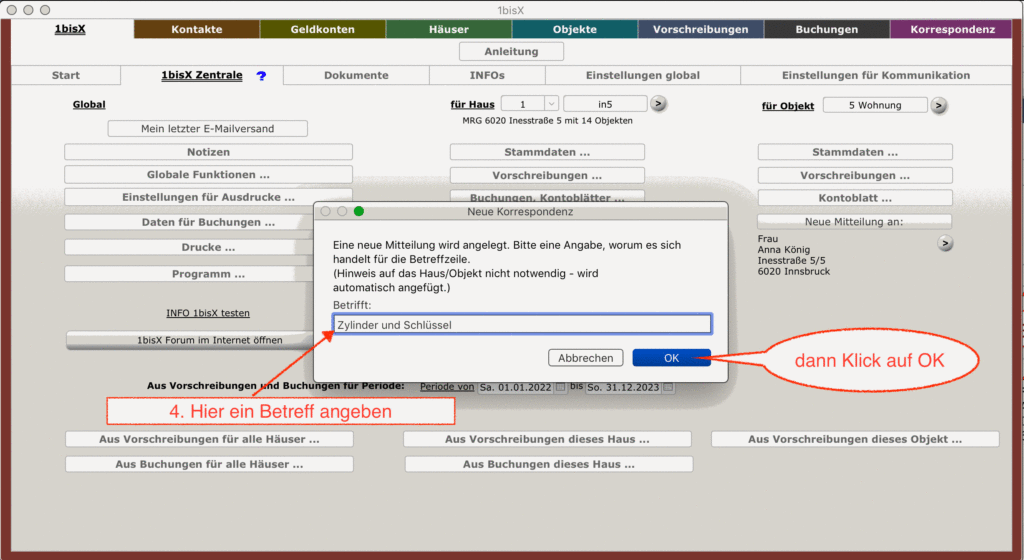Open Einstellungen für Kommunikation subtab
Viewport: 1024px width, 560px height.
coord(876,75)
